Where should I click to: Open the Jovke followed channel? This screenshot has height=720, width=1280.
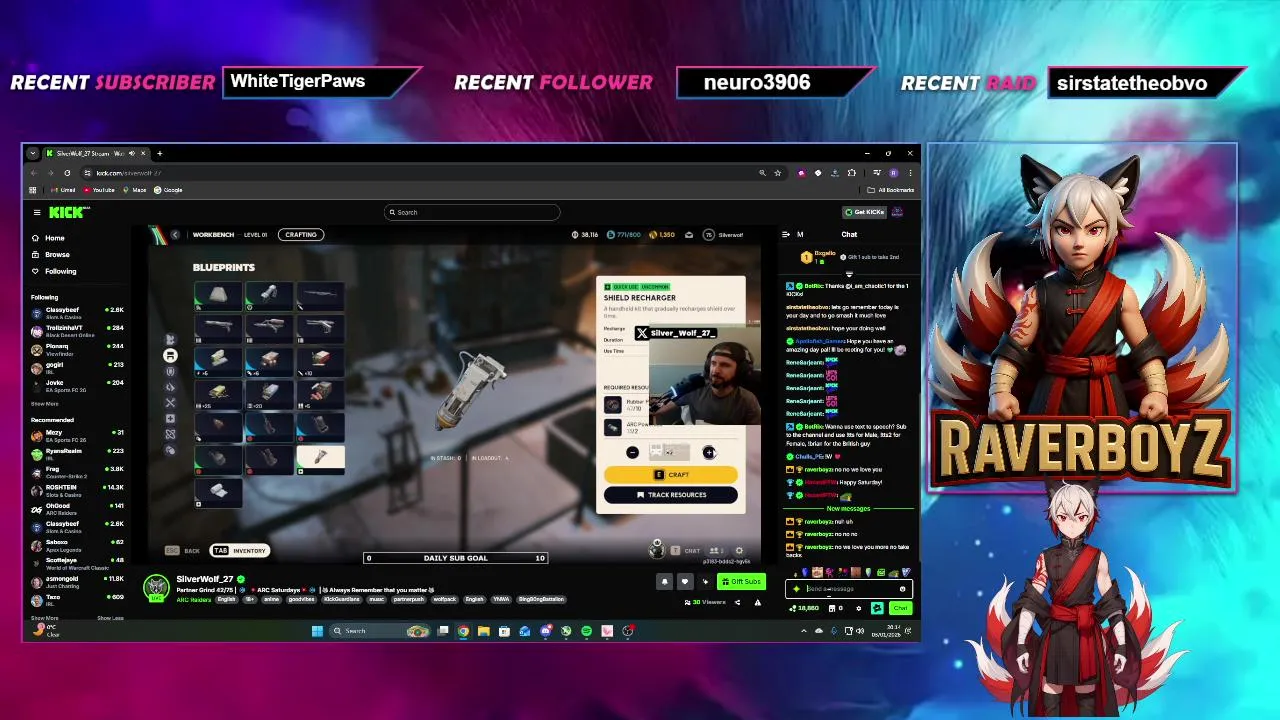(x=78, y=385)
